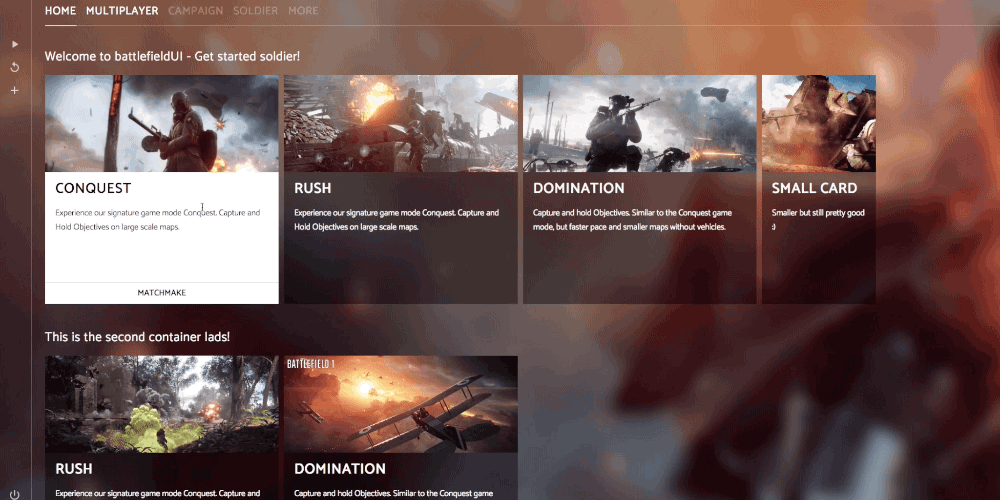The height and width of the screenshot is (500, 1000).
Task: Select the Conquest card image
Action: coord(162,124)
